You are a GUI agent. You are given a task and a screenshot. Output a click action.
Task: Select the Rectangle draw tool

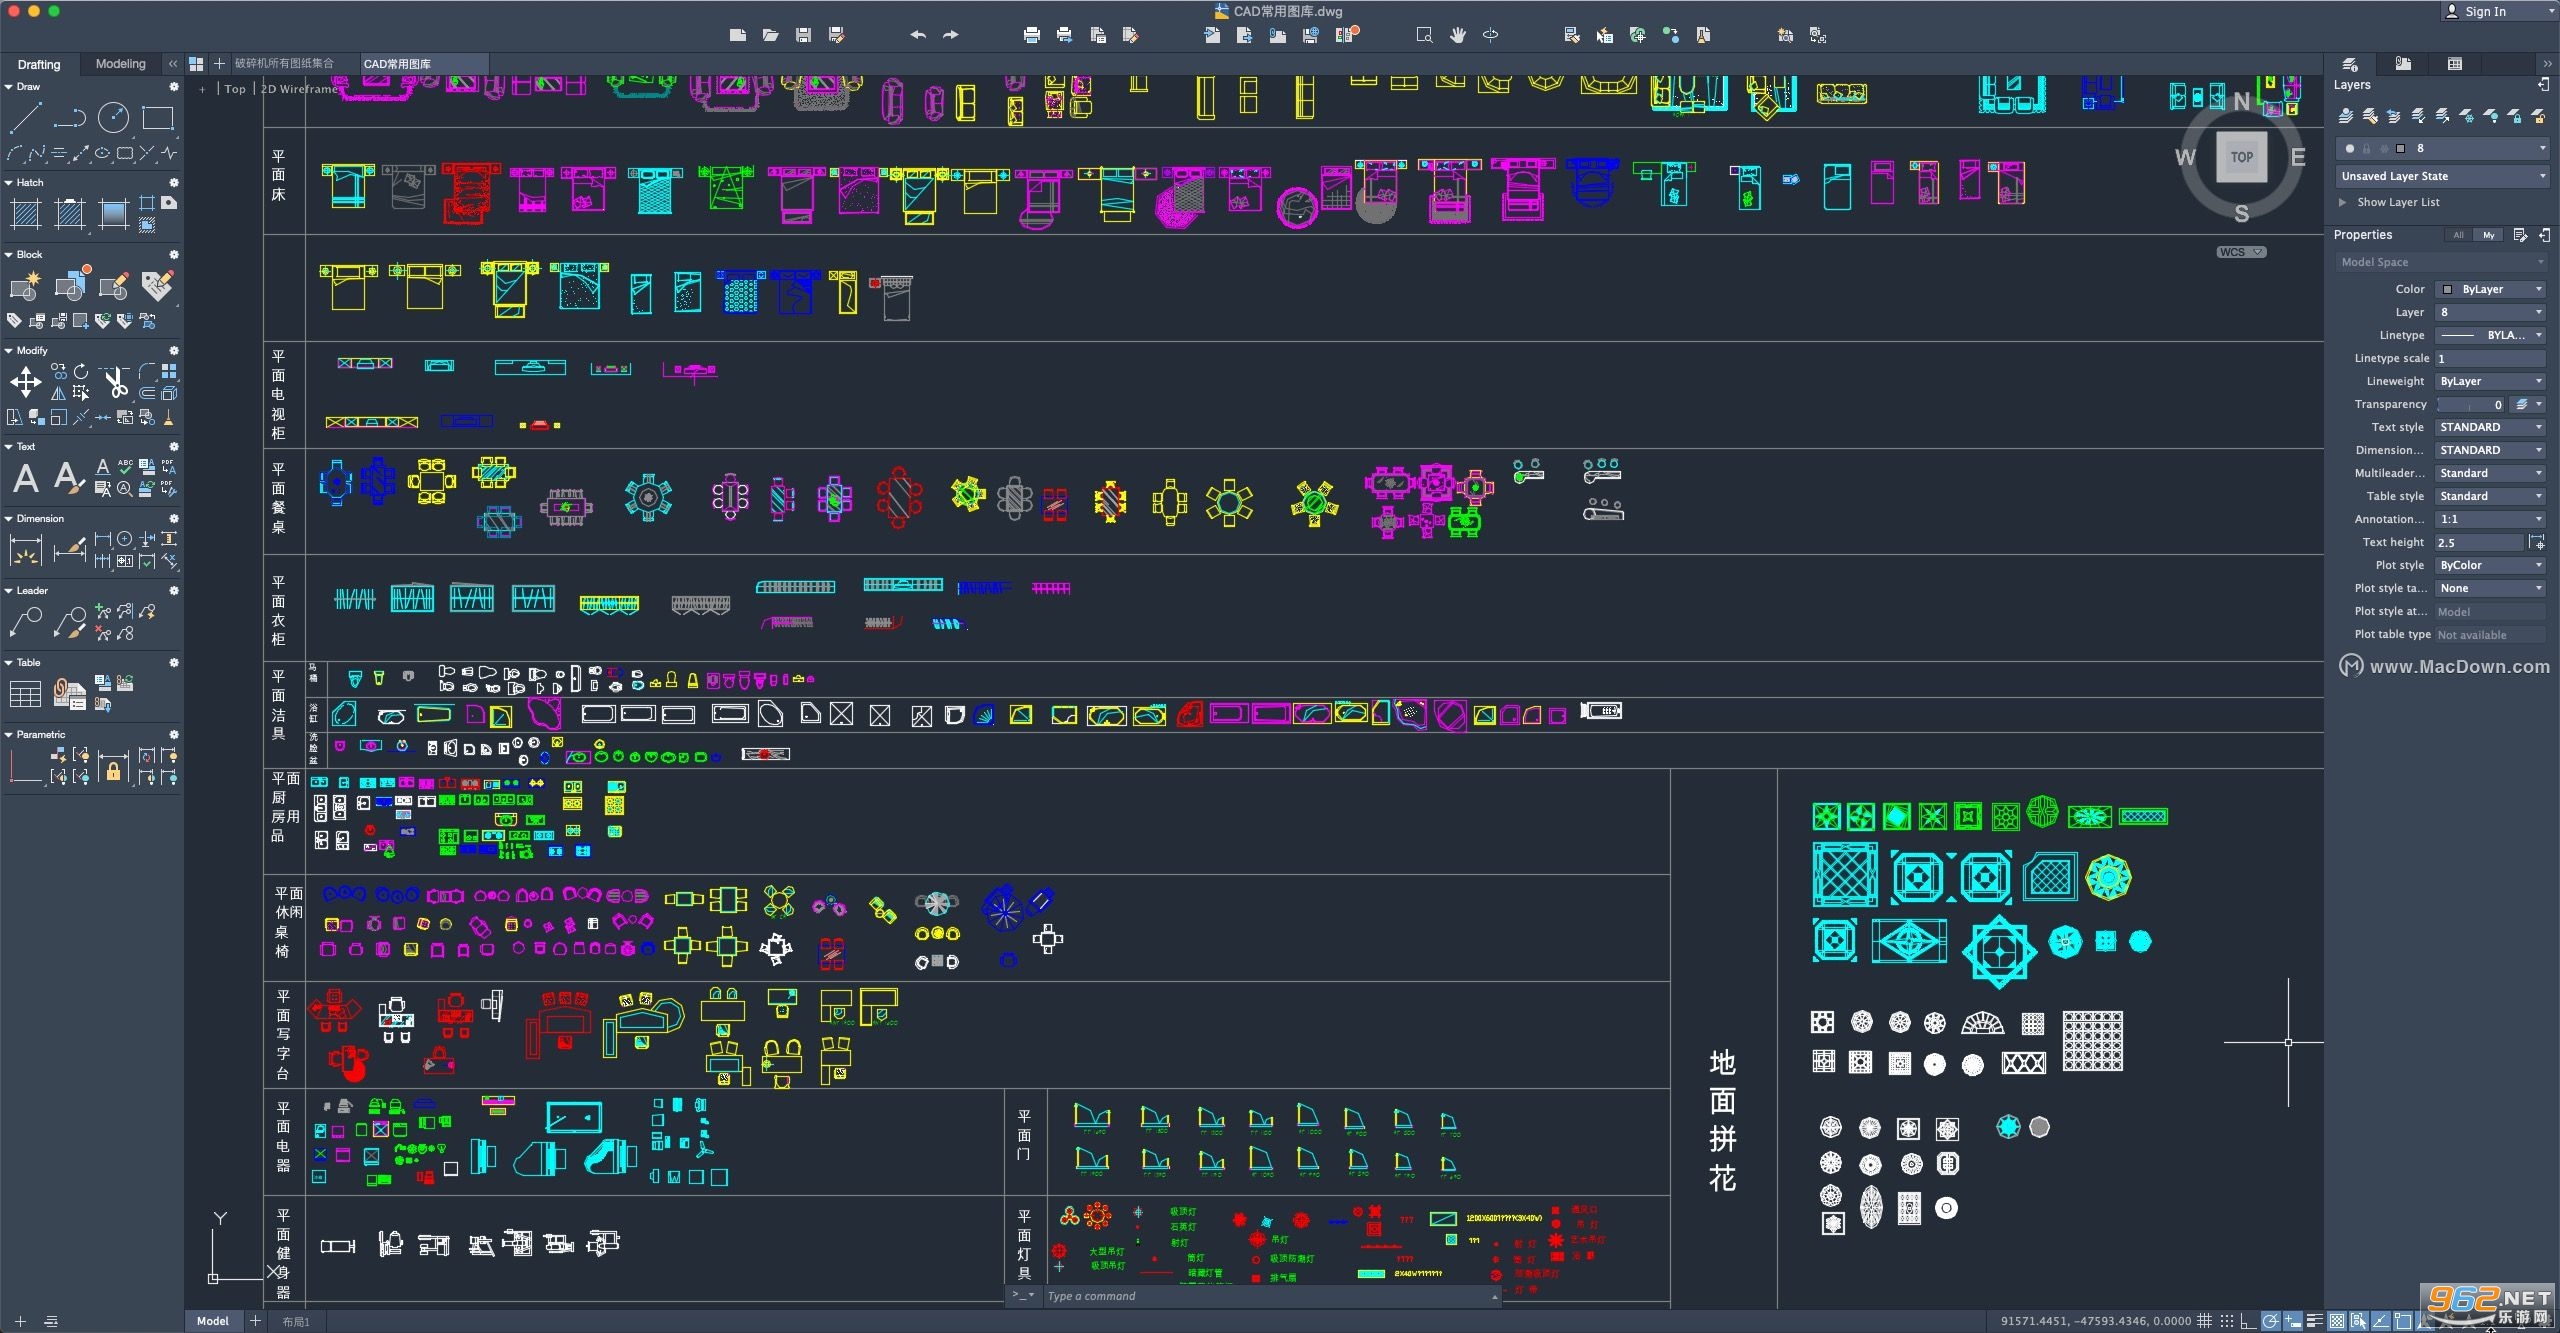158,118
